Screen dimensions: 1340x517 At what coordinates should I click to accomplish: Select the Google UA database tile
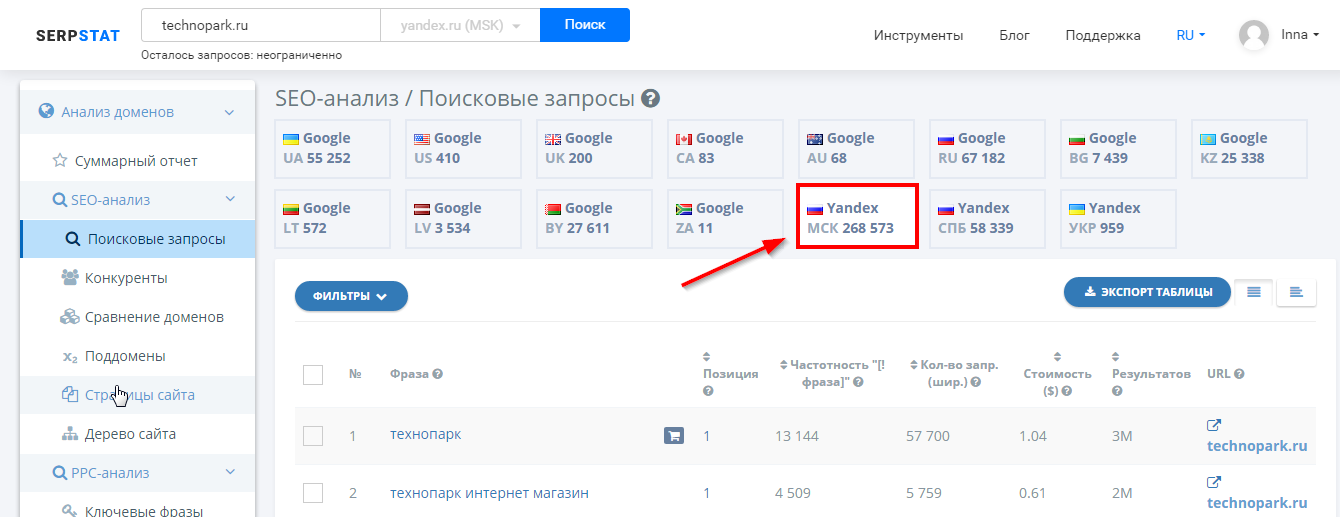[332, 149]
